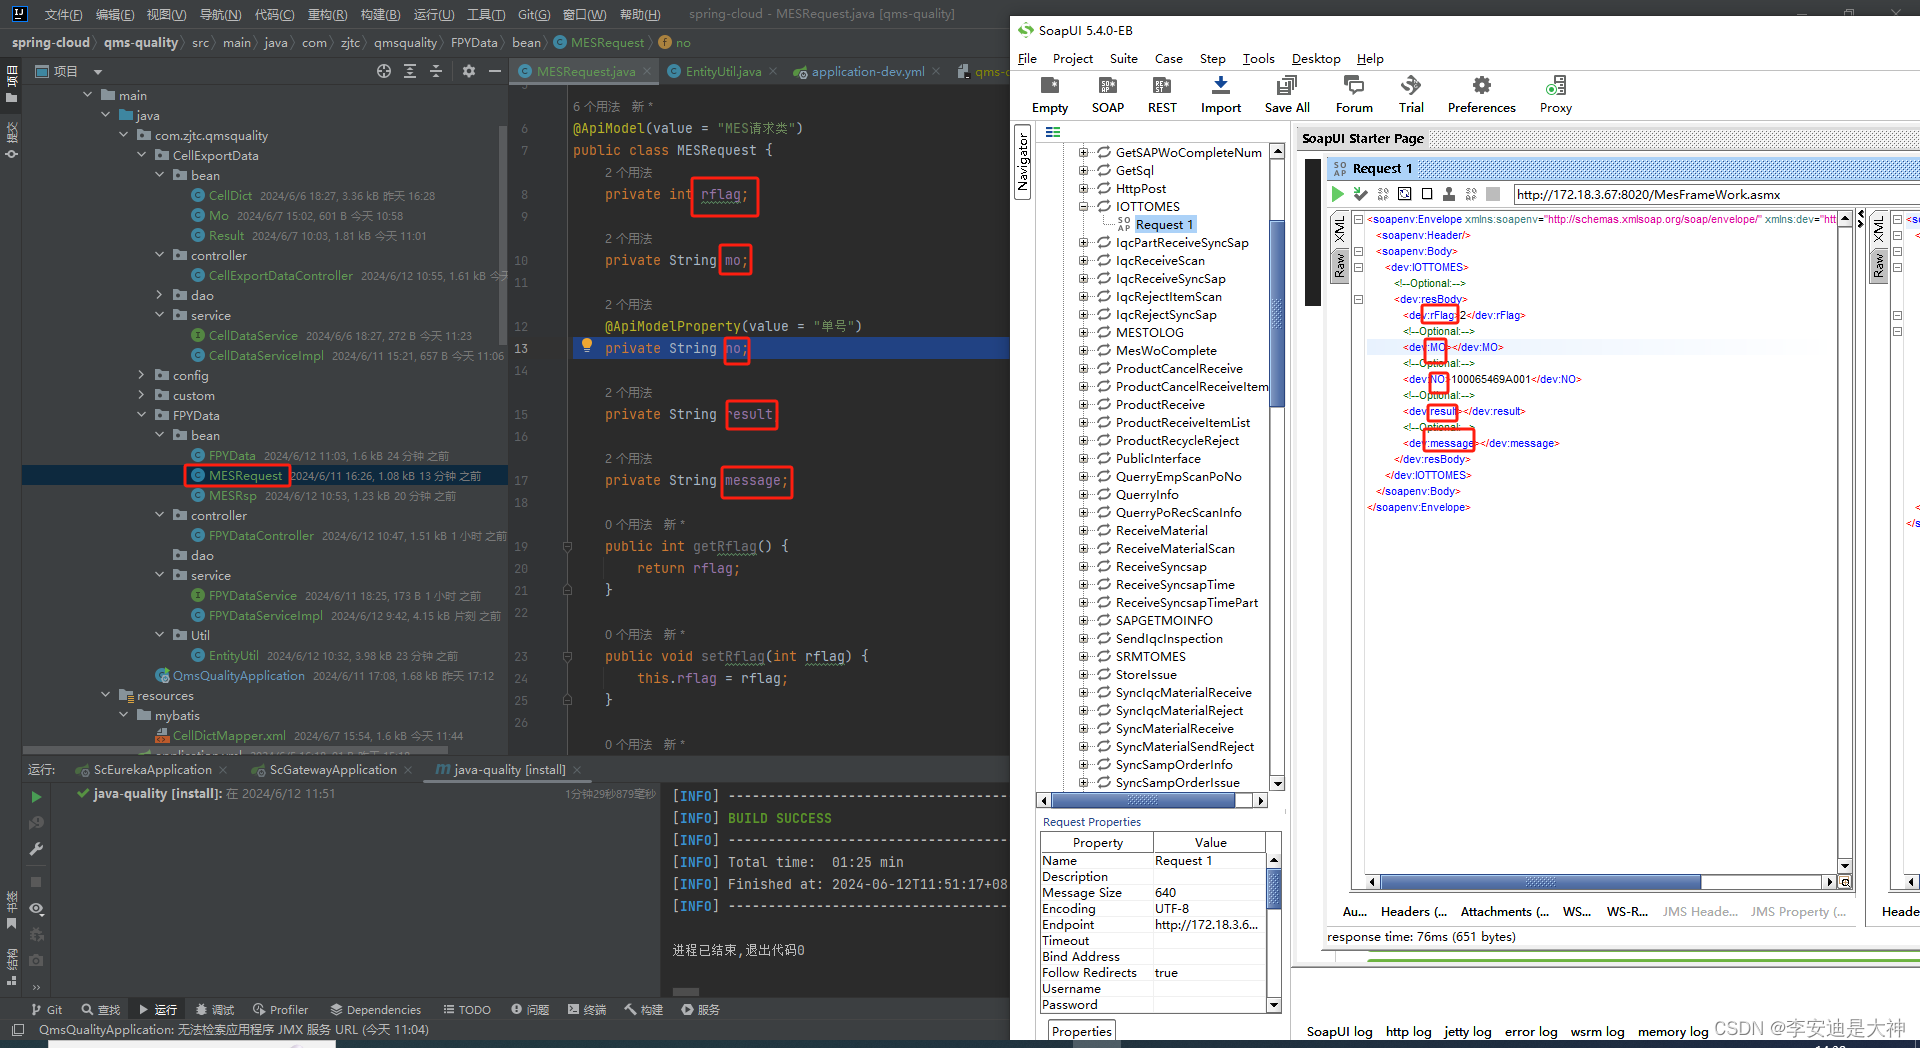Screen dimensions: 1920x1048
Task: Run Request 1 with the green play arrow
Action: [1338, 194]
